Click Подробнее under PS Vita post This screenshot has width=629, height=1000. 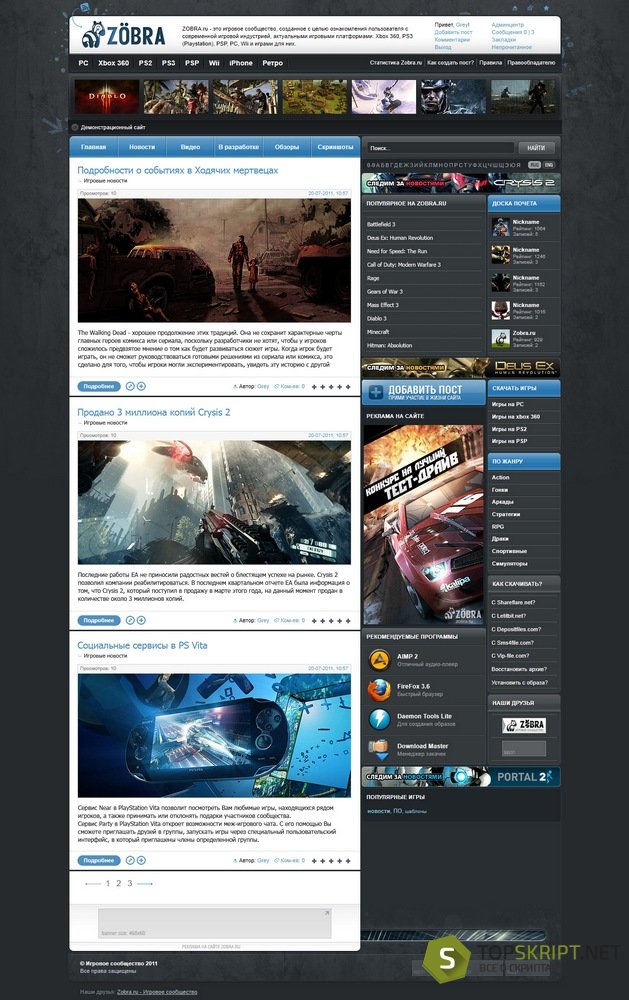click(x=99, y=860)
